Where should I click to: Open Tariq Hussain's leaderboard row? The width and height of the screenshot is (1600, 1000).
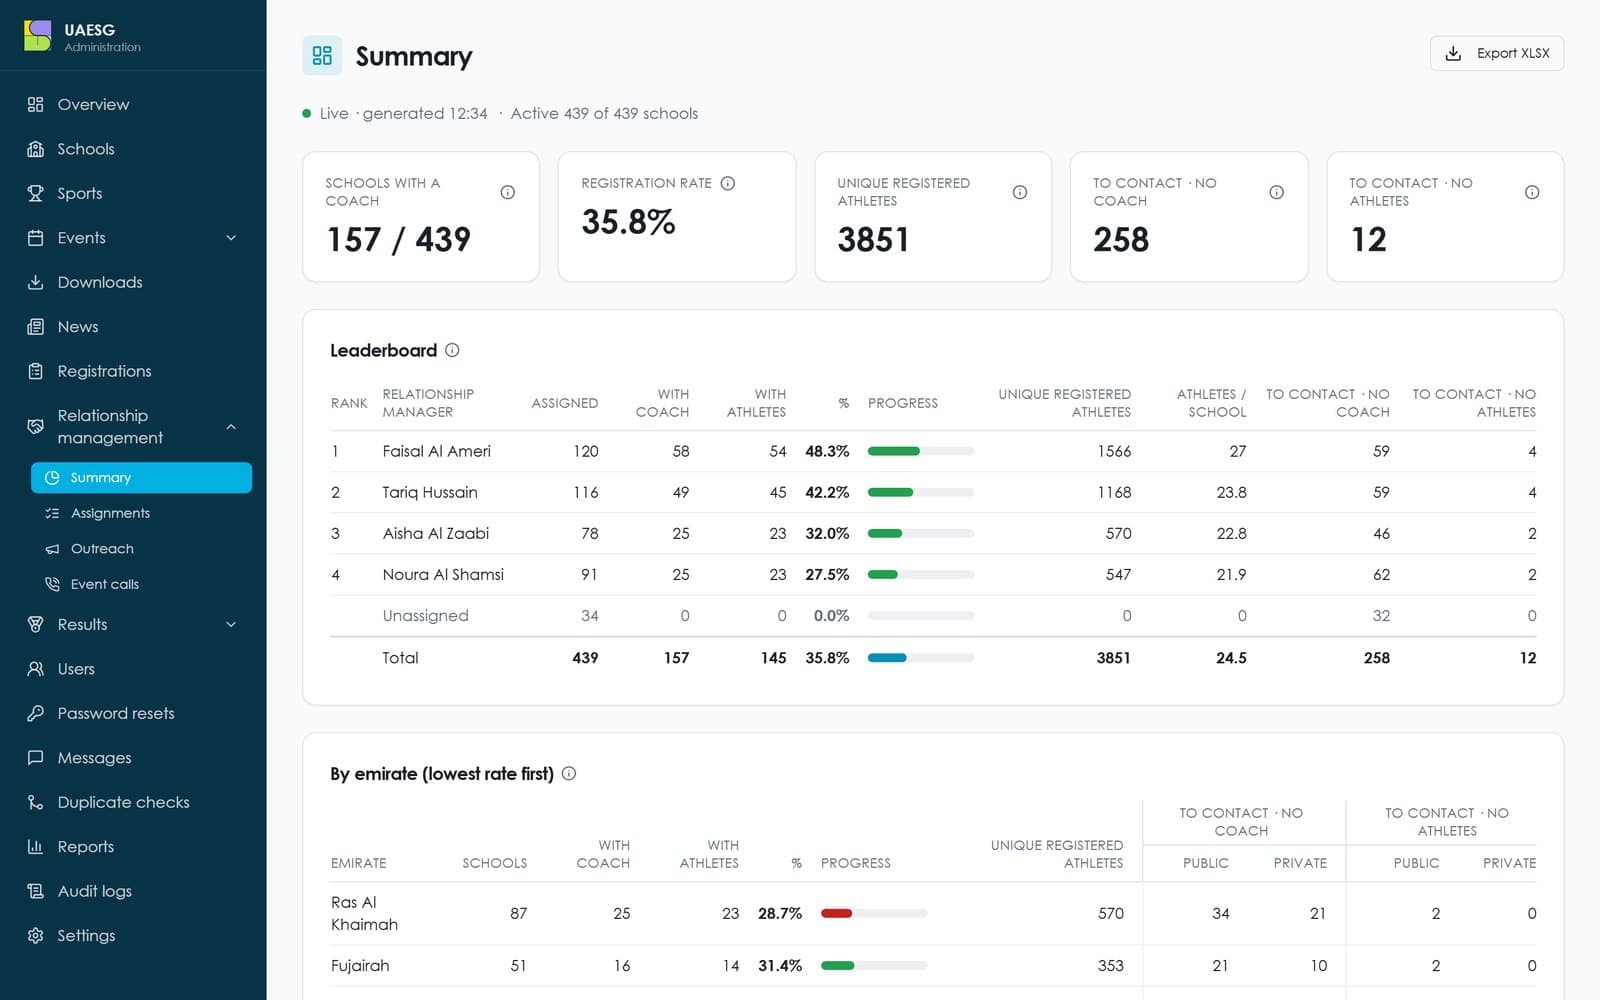click(x=933, y=492)
